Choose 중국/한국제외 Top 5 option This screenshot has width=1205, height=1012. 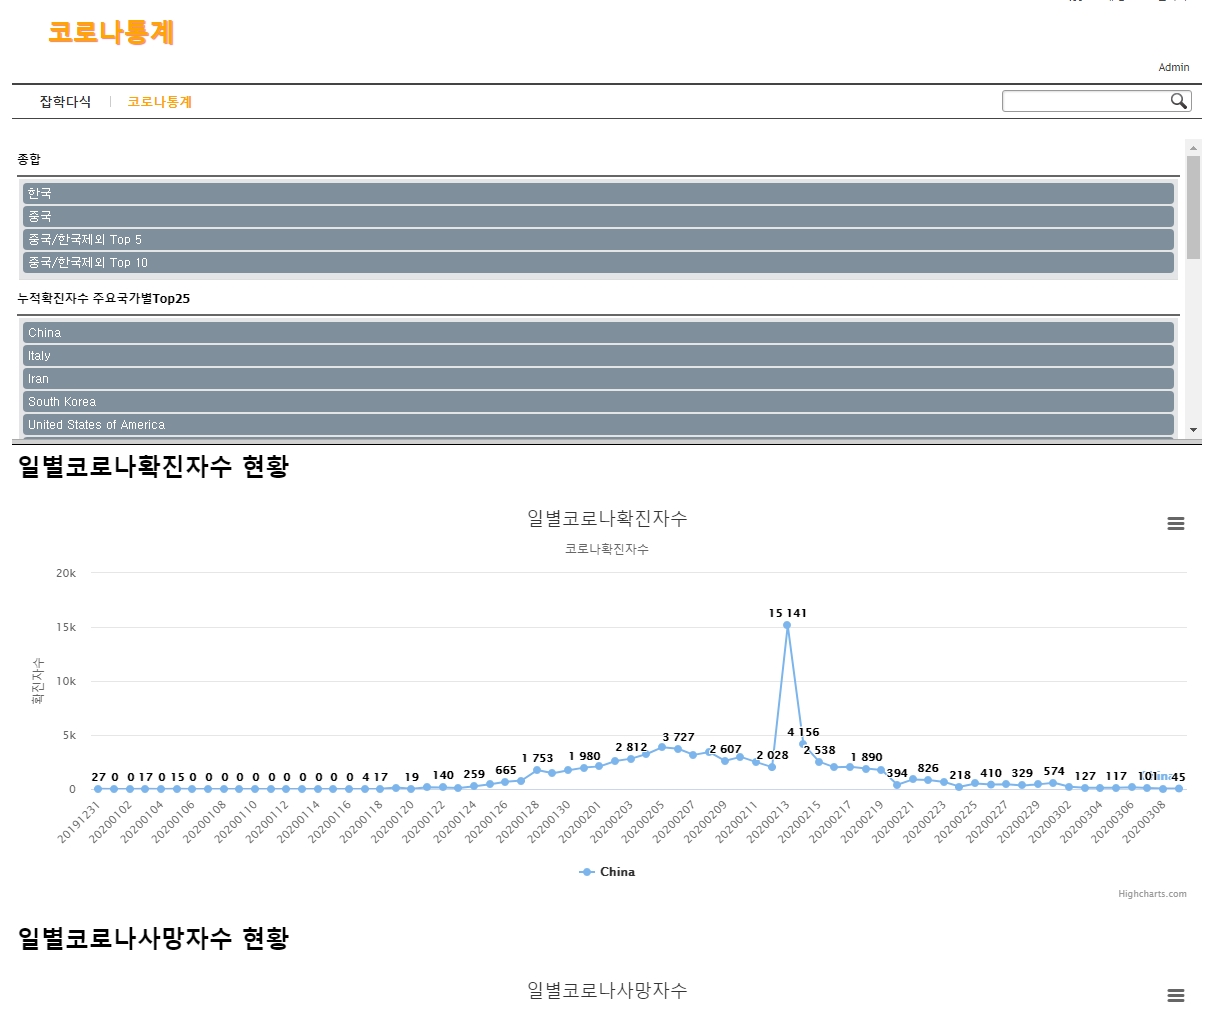[598, 240]
